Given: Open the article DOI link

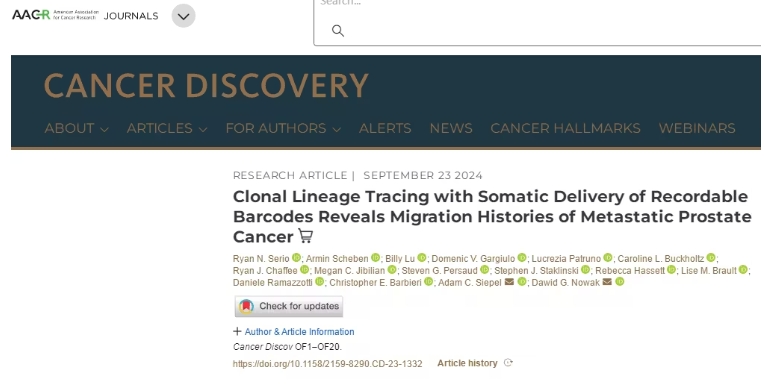Looking at the screenshot, I should coord(327,364).
